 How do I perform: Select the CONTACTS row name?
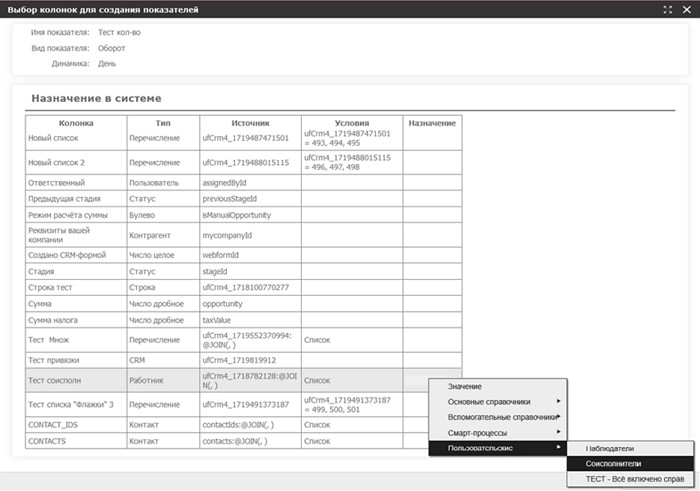pyautogui.click(x=47, y=441)
